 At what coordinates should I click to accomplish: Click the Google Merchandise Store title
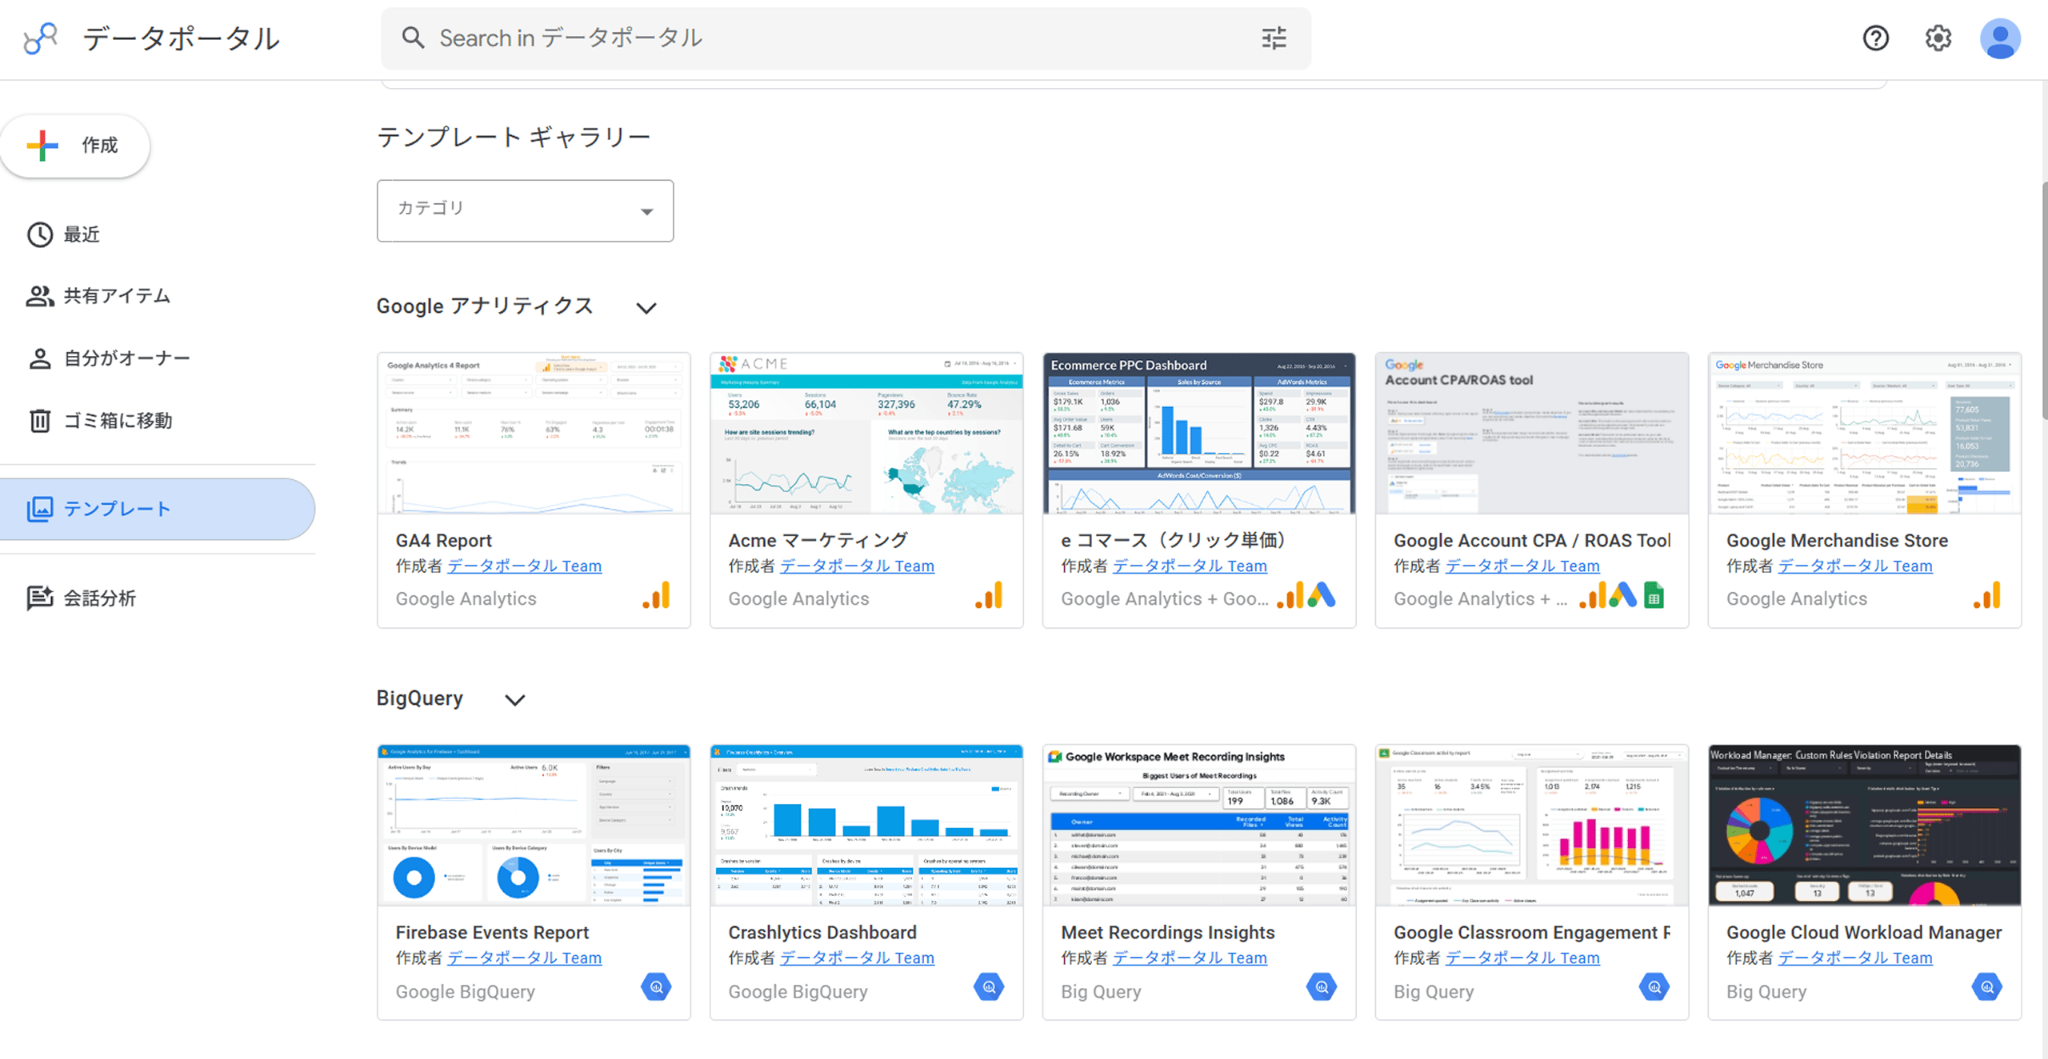1837,541
